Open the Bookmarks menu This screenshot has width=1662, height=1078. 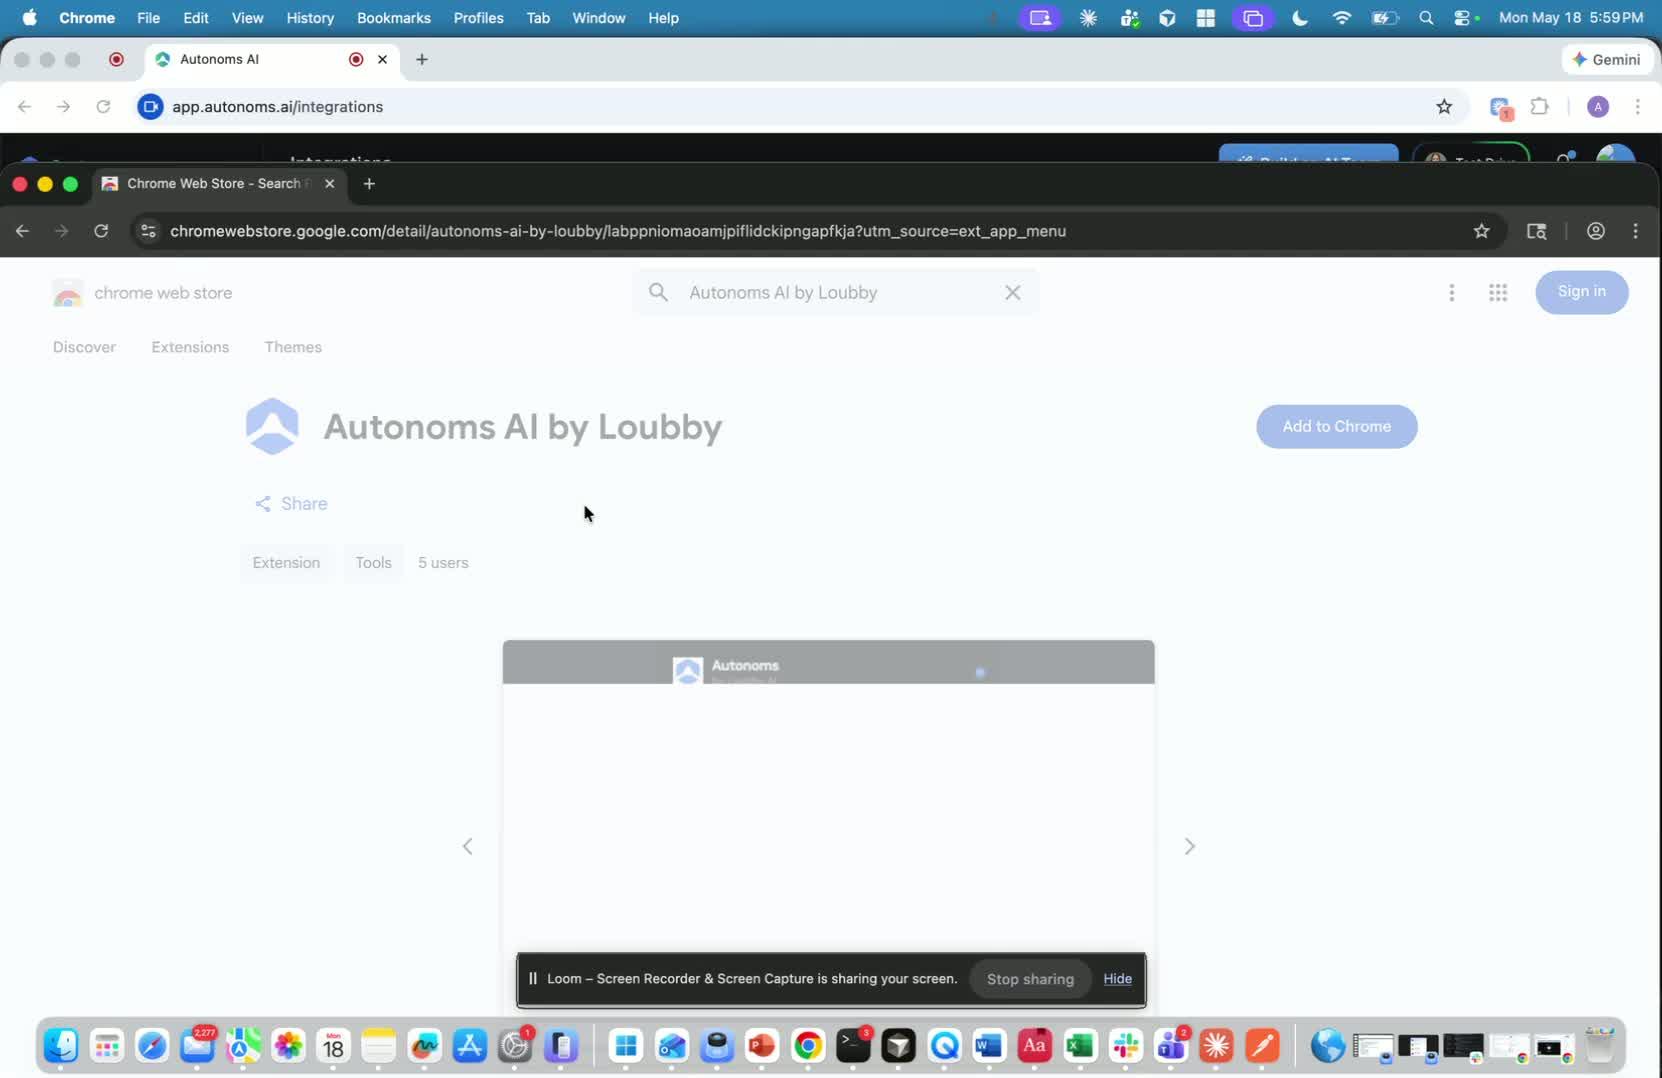(x=394, y=18)
